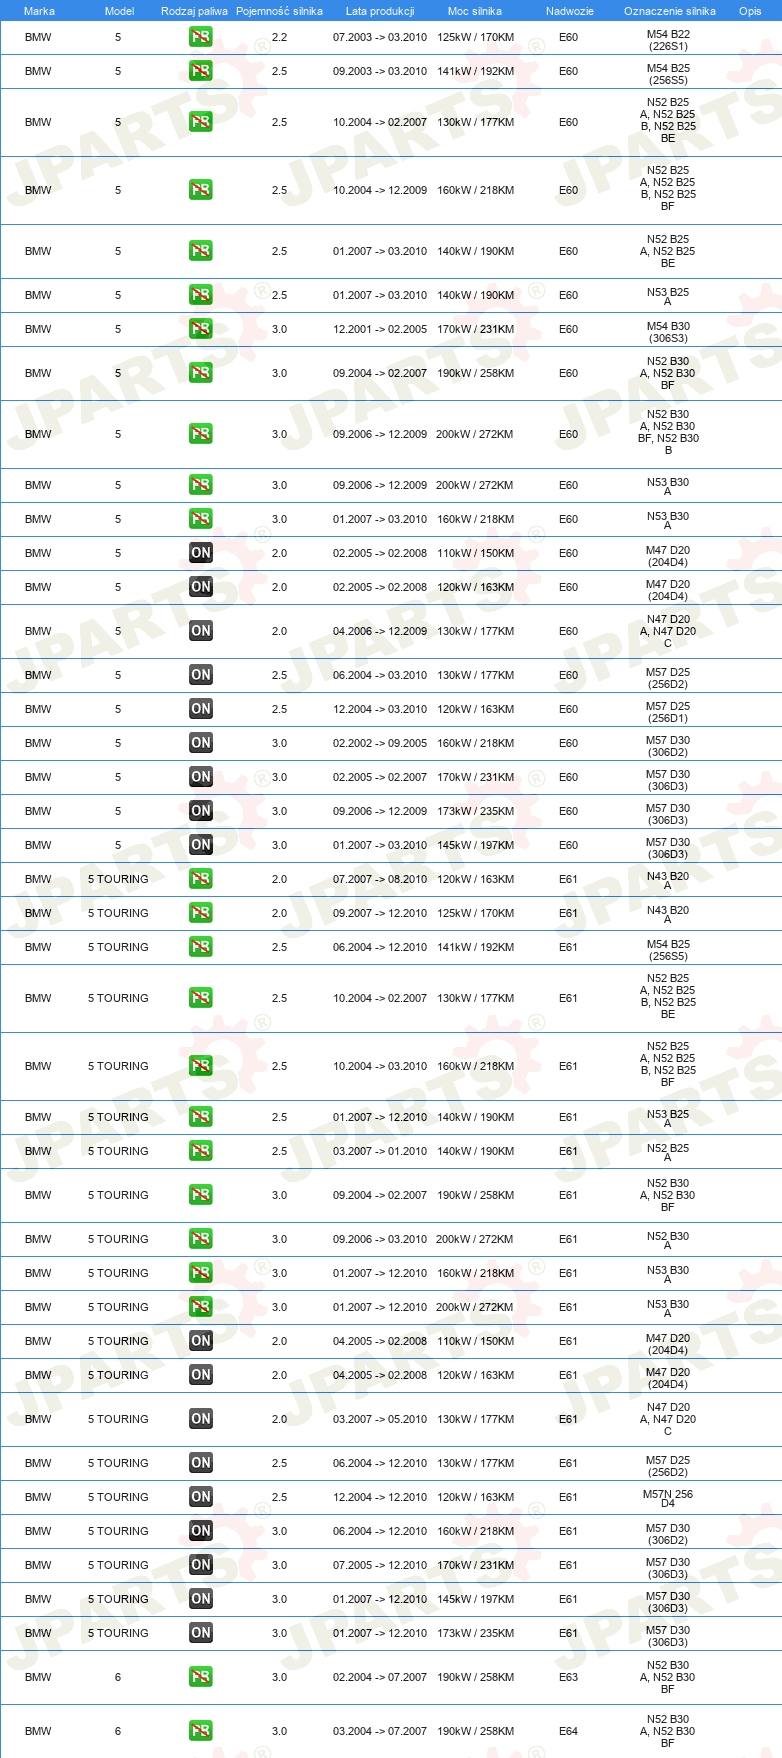The width and height of the screenshot is (782, 1758).
Task: Click petrol icon in the M54 B25 E60 row
Action: pos(201,71)
